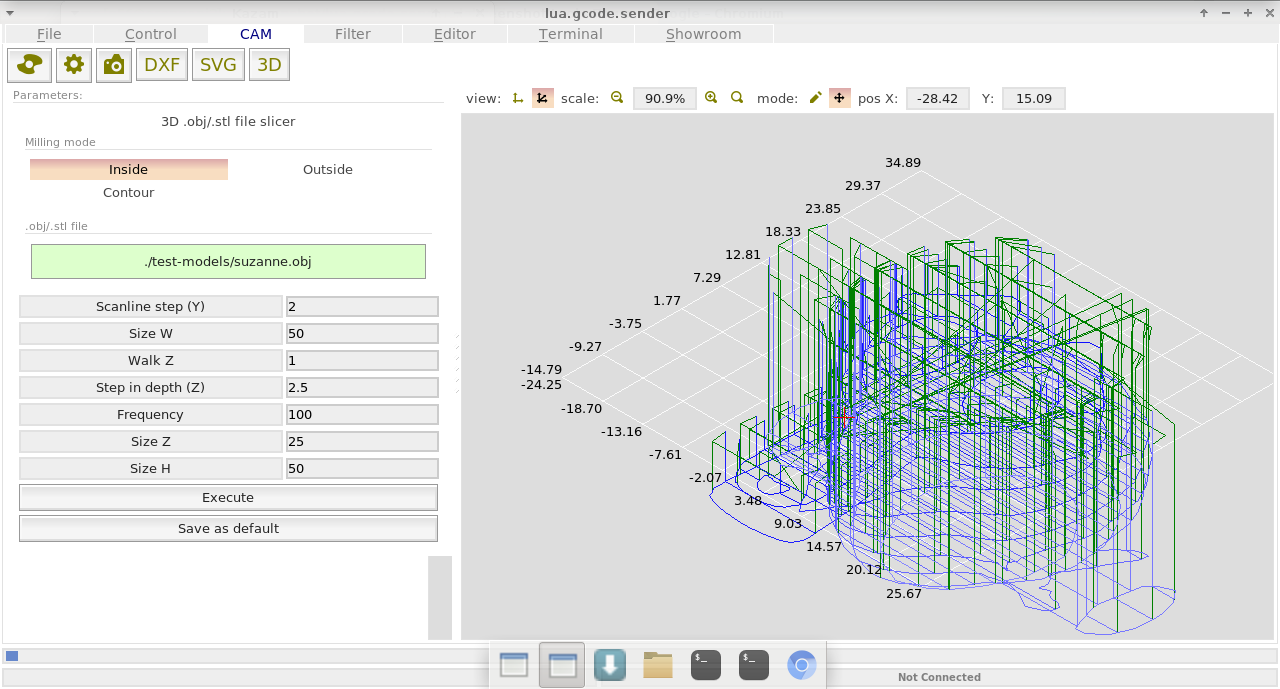Click the Frequency label button
The width and height of the screenshot is (1280, 689).
151,415
